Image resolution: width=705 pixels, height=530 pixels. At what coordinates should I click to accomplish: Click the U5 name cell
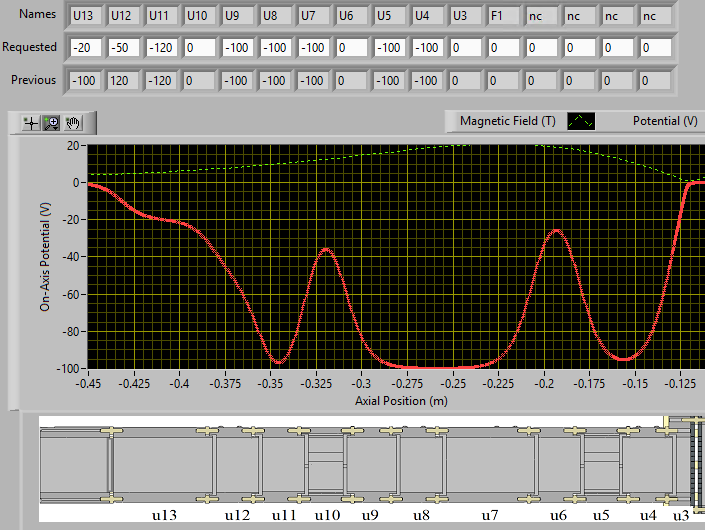pos(390,16)
